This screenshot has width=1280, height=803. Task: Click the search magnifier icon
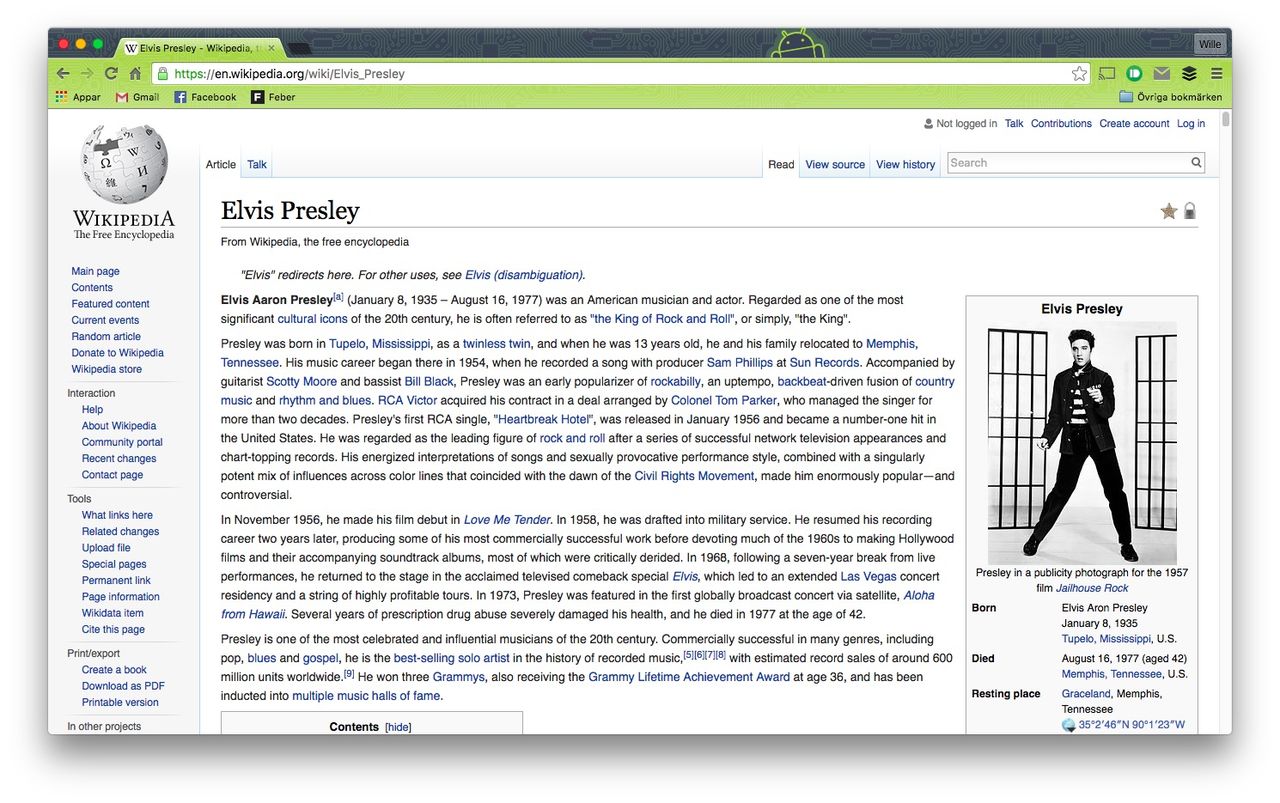pos(1196,162)
